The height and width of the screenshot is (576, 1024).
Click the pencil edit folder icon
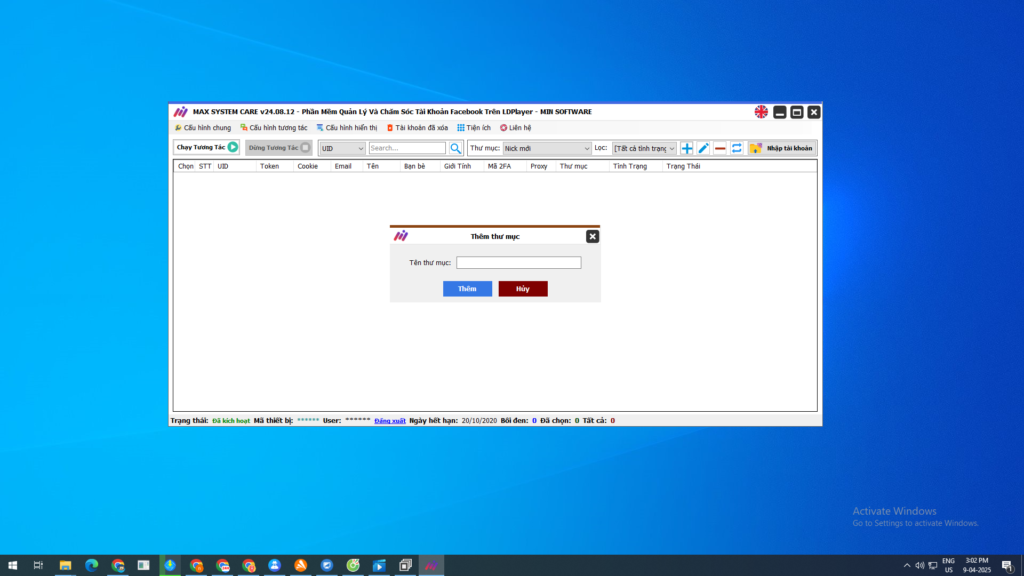point(703,148)
